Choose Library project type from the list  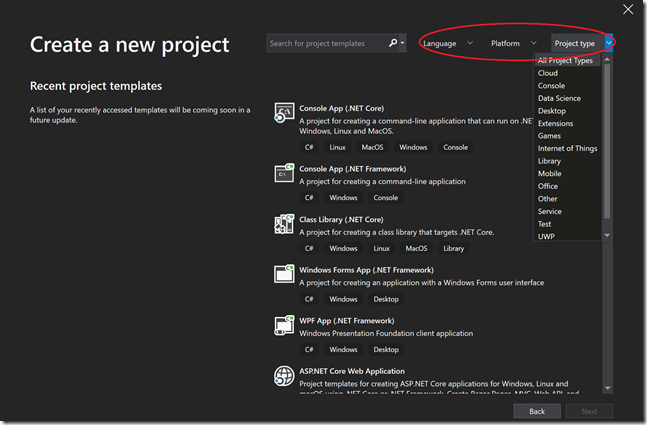pos(549,161)
